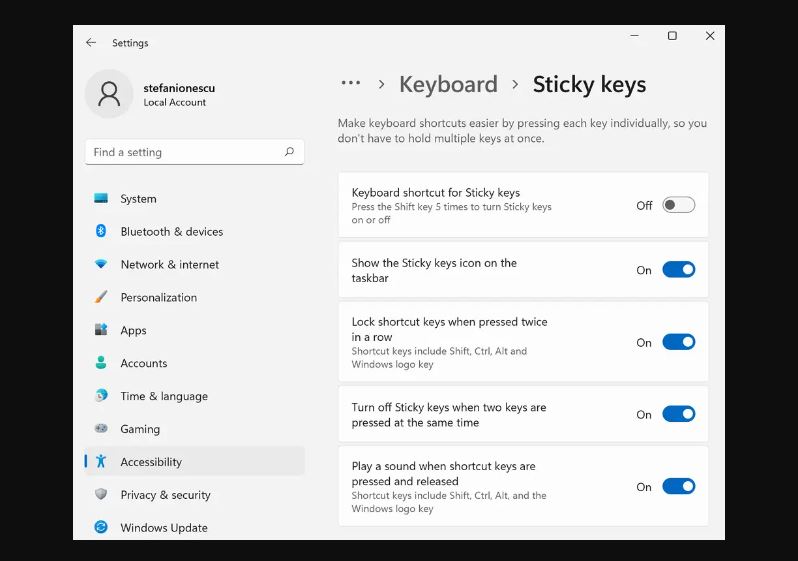Click the Settings window title text
The width and height of the screenshot is (798, 561).
(x=130, y=43)
